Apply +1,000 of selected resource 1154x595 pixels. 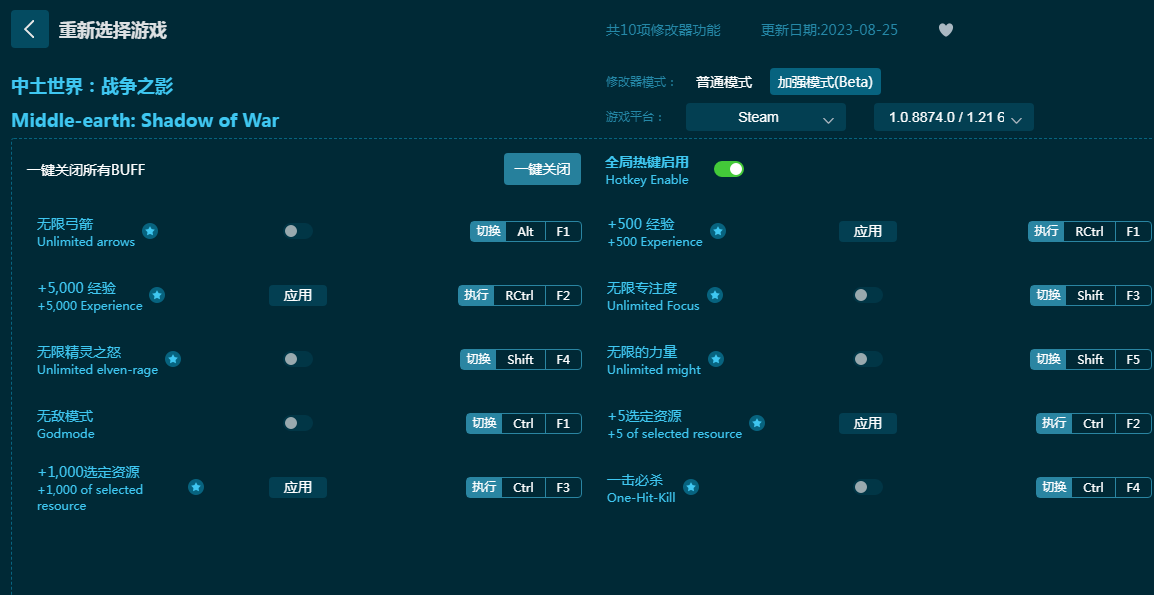298,487
